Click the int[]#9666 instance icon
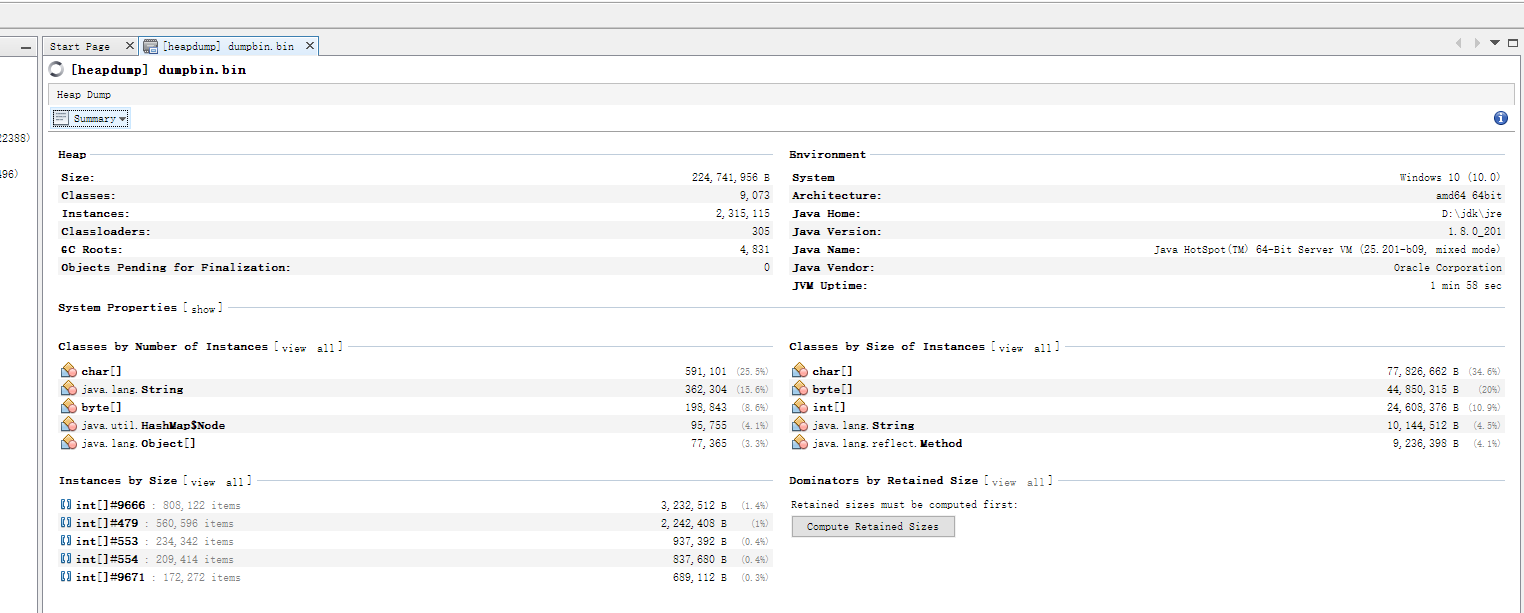Screen dimensions: 1524x613 pos(66,505)
